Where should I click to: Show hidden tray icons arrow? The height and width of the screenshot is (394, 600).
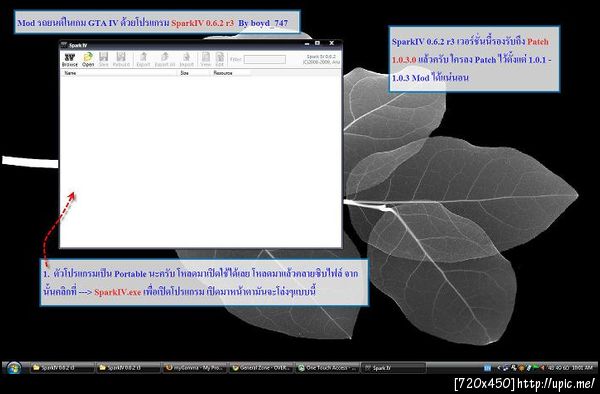(x=499, y=368)
